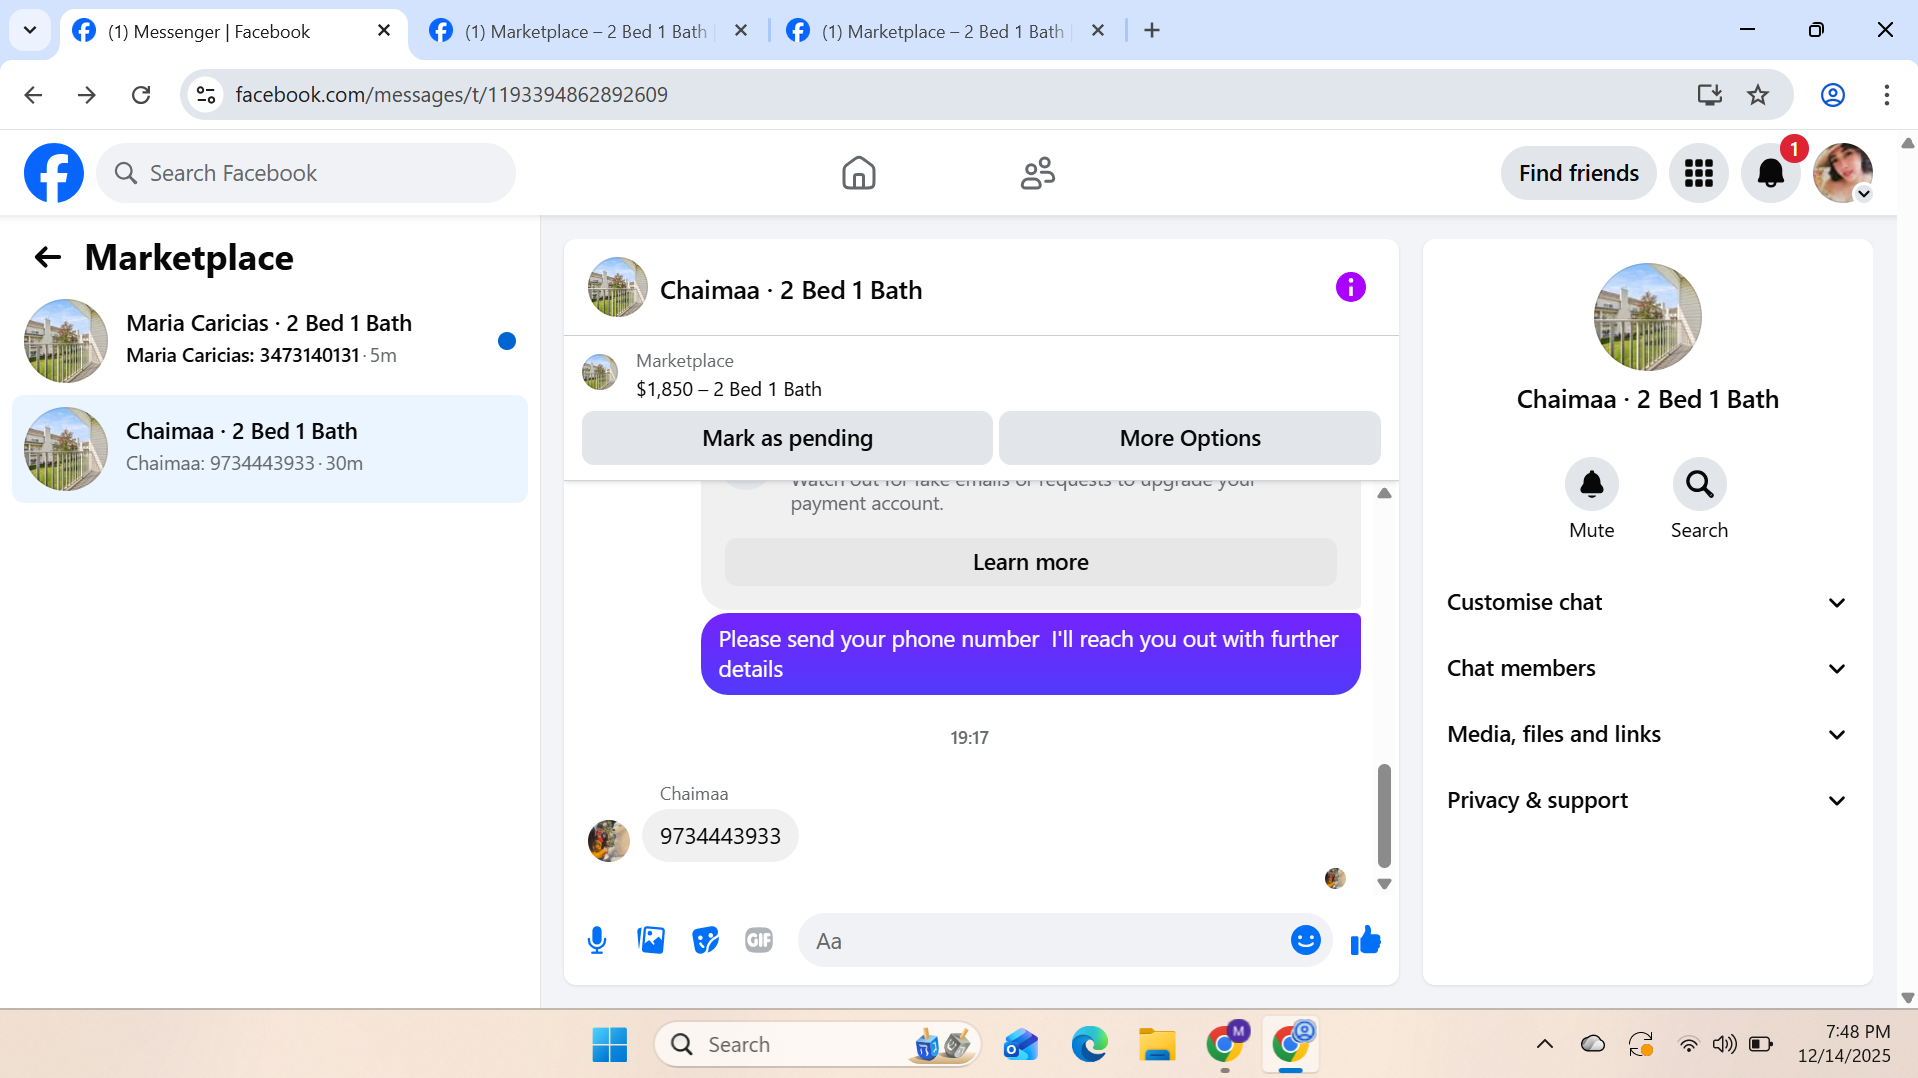Open the notifications bell icon
The width and height of the screenshot is (1918, 1078).
[1770, 173]
